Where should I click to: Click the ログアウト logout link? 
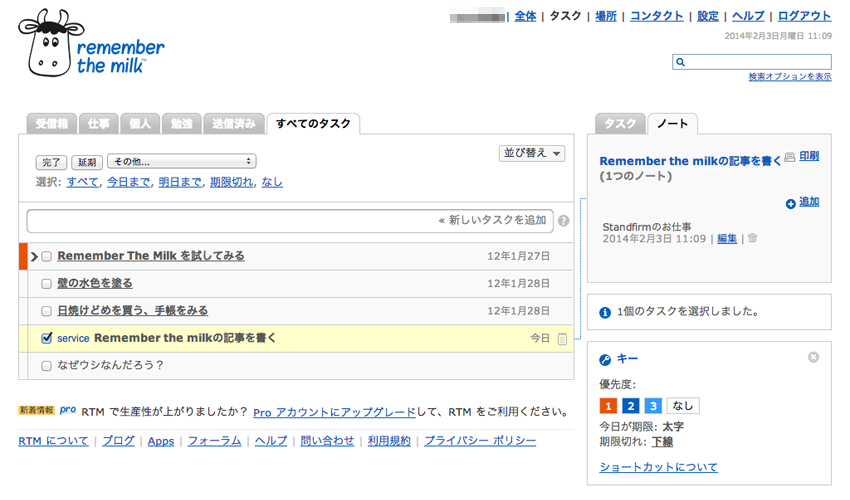(804, 16)
